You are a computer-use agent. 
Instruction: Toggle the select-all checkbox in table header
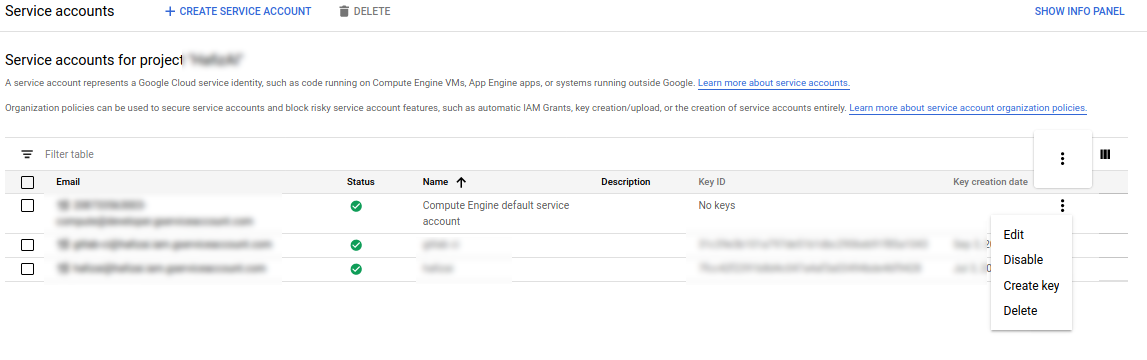27,182
